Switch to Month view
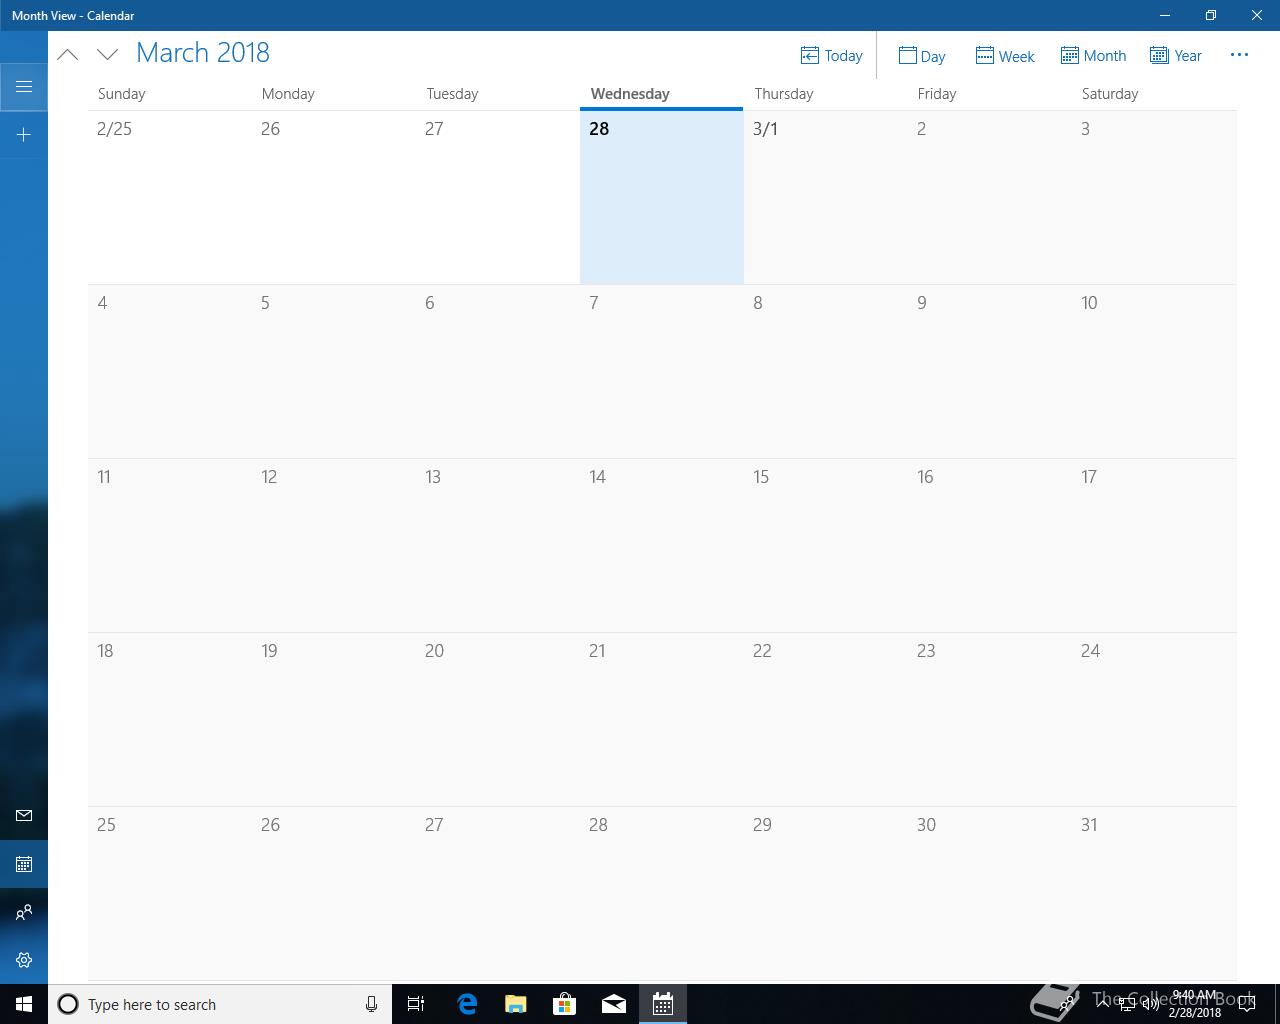 tap(1093, 56)
